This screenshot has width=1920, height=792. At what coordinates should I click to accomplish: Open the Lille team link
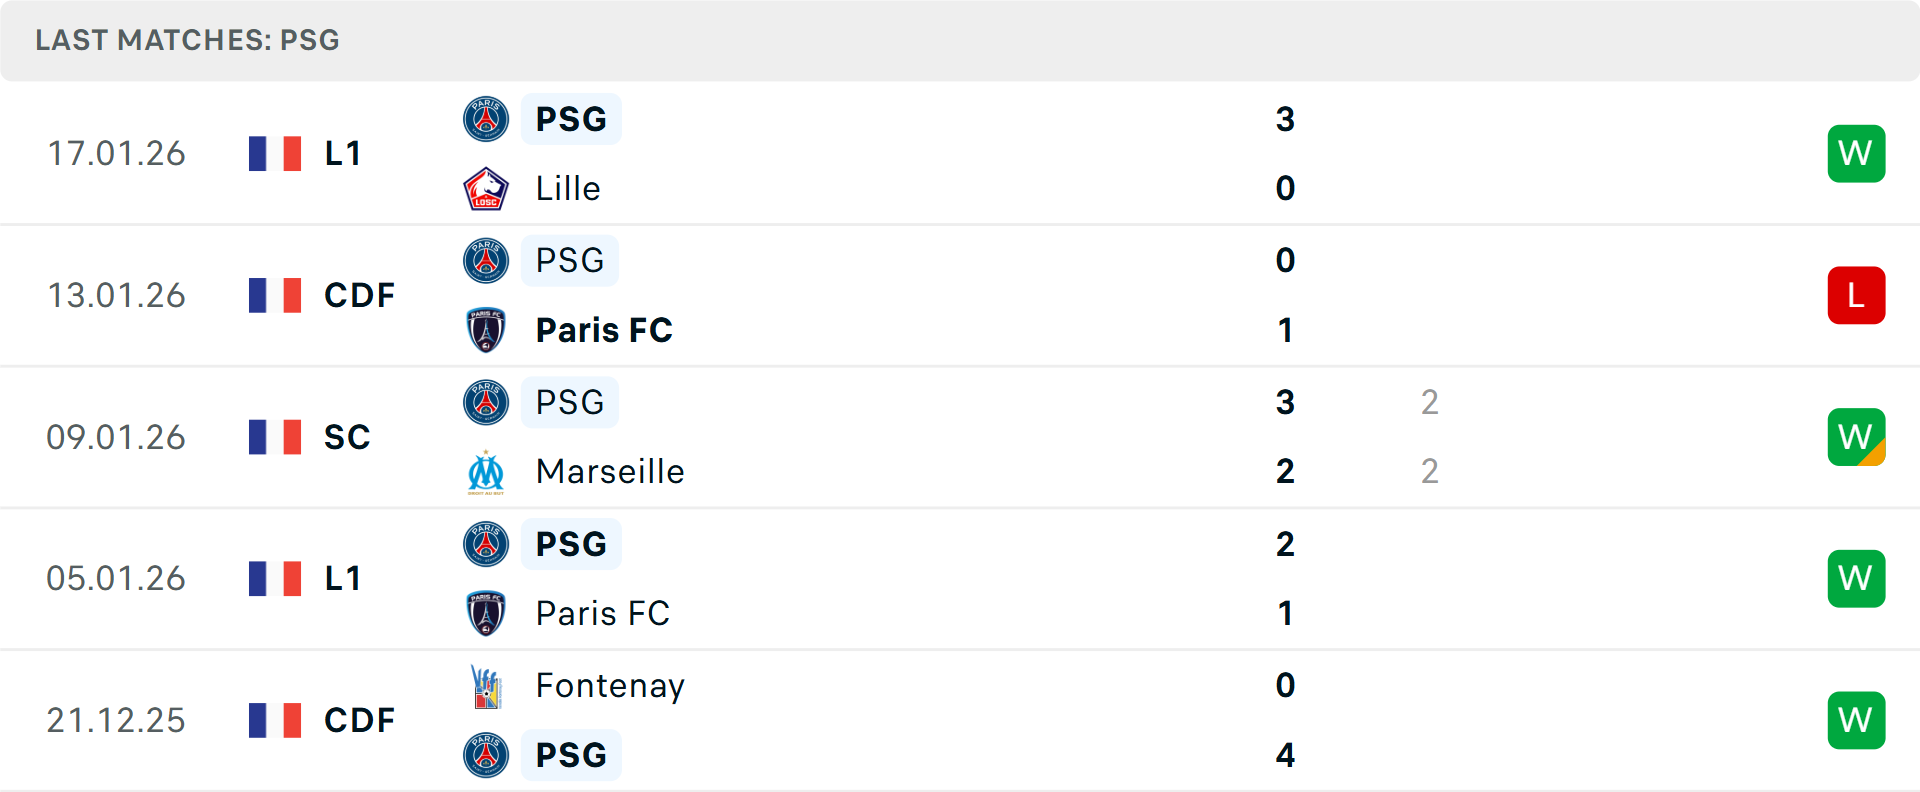(x=568, y=189)
